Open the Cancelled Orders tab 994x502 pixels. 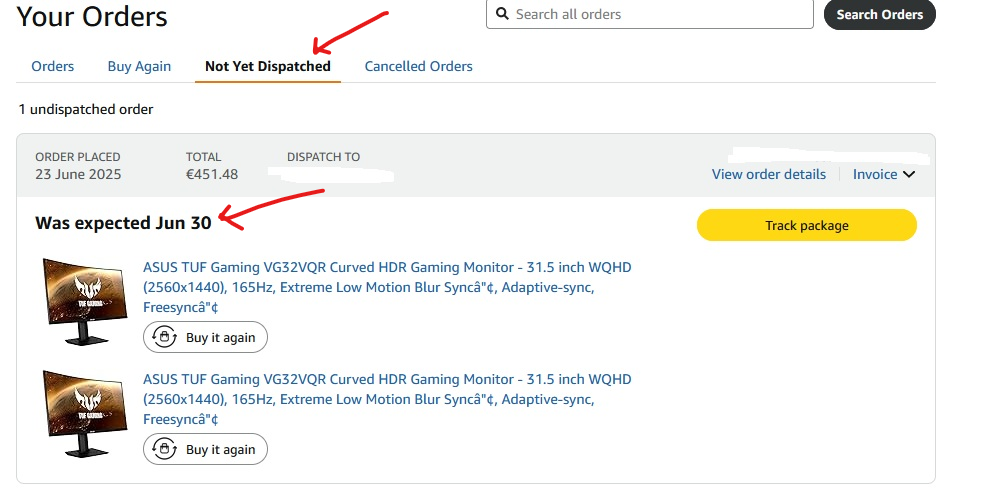(x=418, y=67)
